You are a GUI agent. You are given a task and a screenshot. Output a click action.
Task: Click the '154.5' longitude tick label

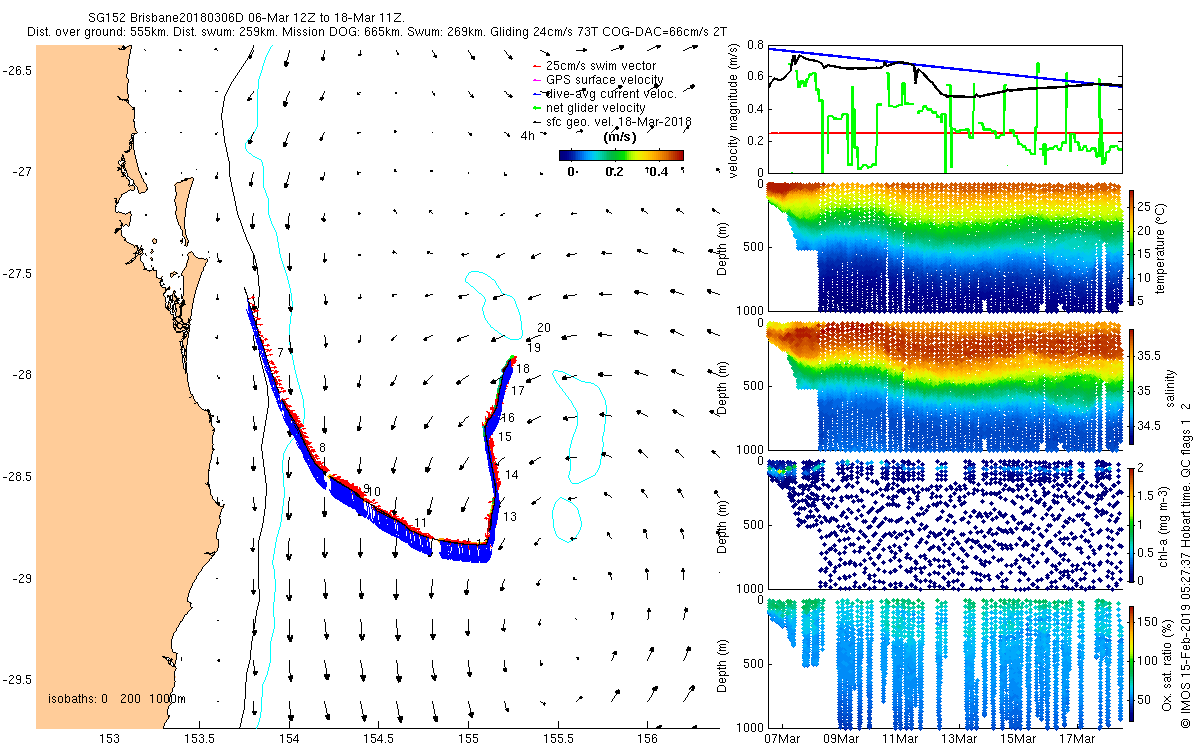pyautogui.click(x=379, y=738)
